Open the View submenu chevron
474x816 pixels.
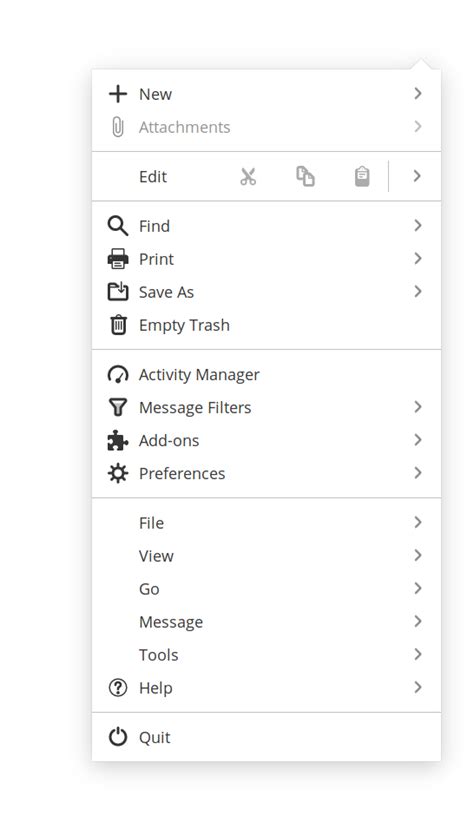point(417,556)
